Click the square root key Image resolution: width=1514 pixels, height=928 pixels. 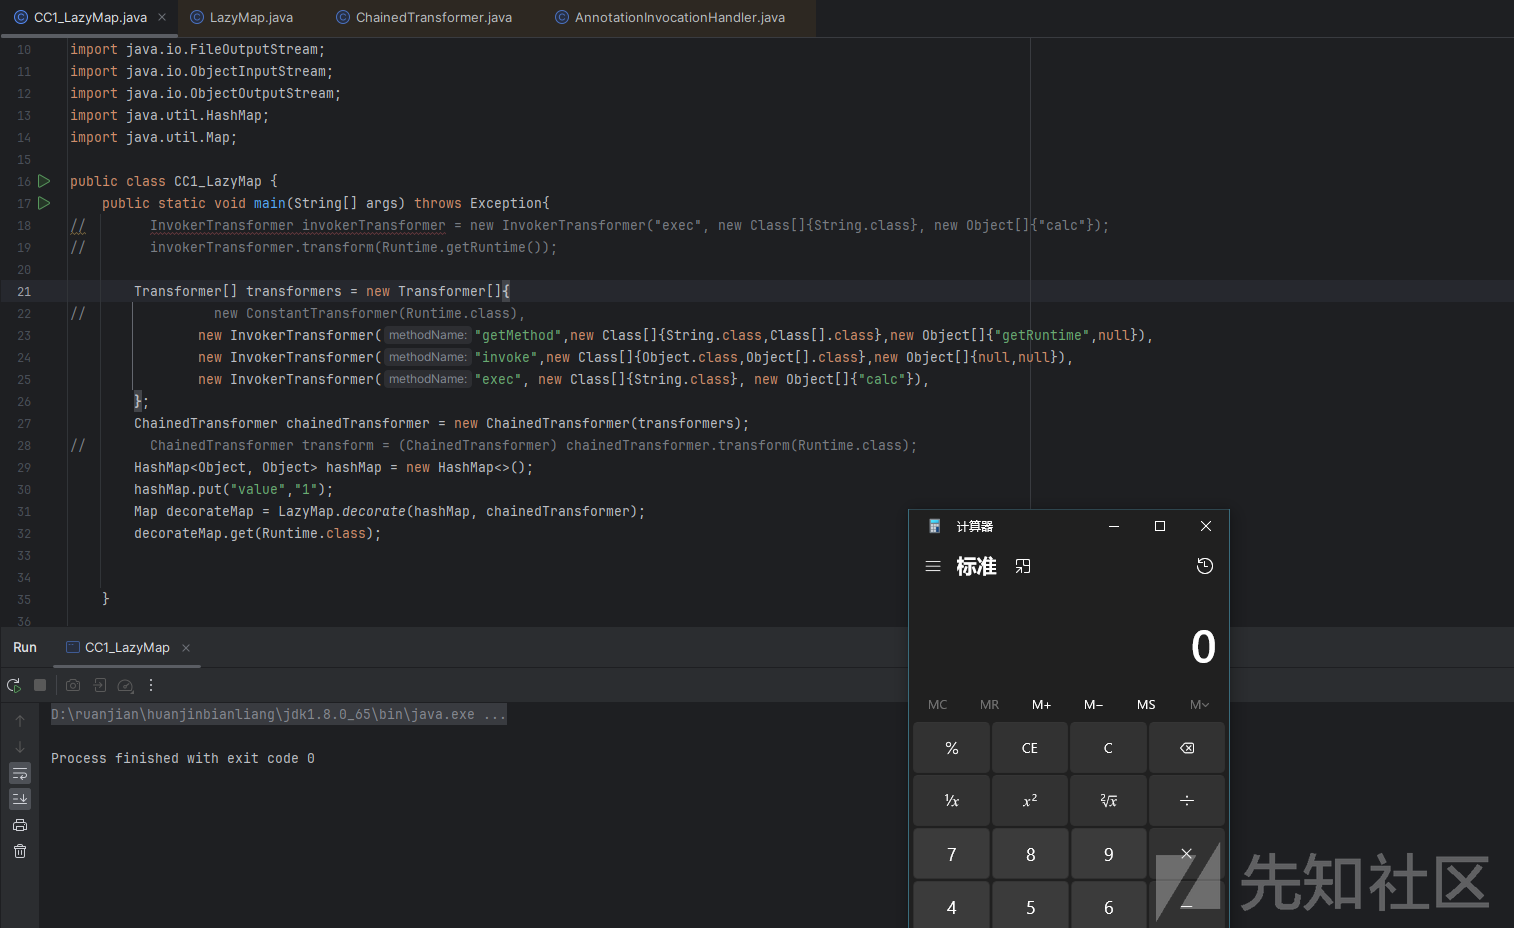coord(1108,801)
